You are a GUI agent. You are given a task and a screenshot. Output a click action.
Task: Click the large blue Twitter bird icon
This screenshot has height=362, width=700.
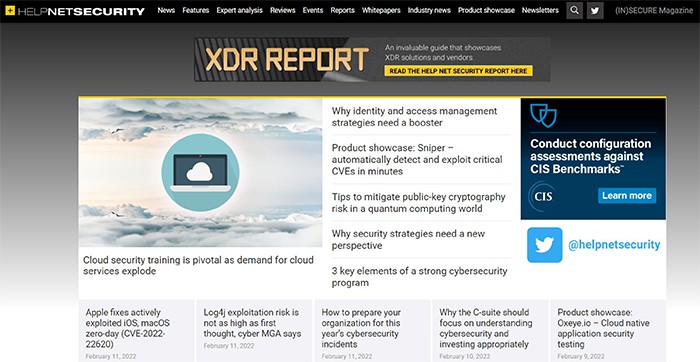[545, 245]
